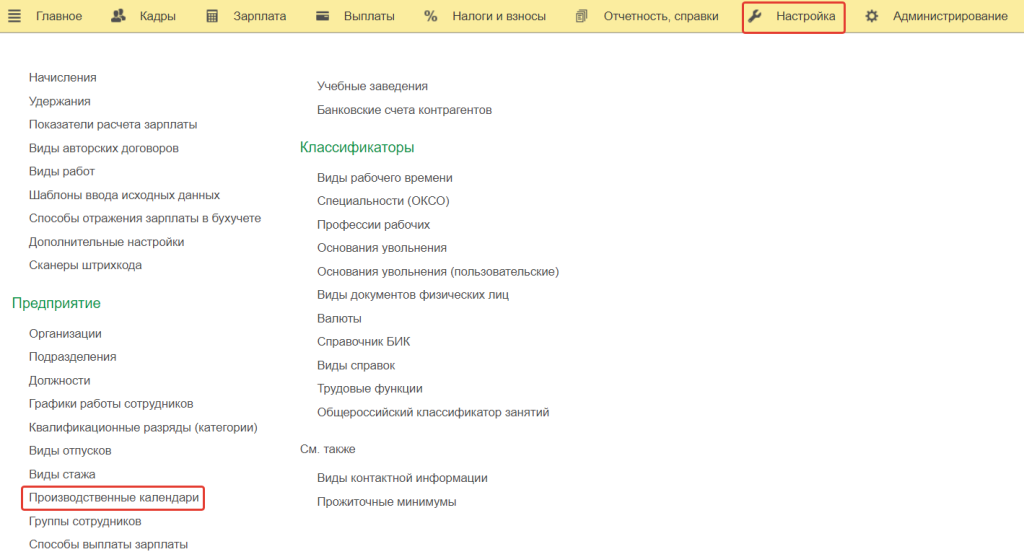Open Графики работы сотрудников
This screenshot has height=557, width=1024.
click(x=111, y=403)
